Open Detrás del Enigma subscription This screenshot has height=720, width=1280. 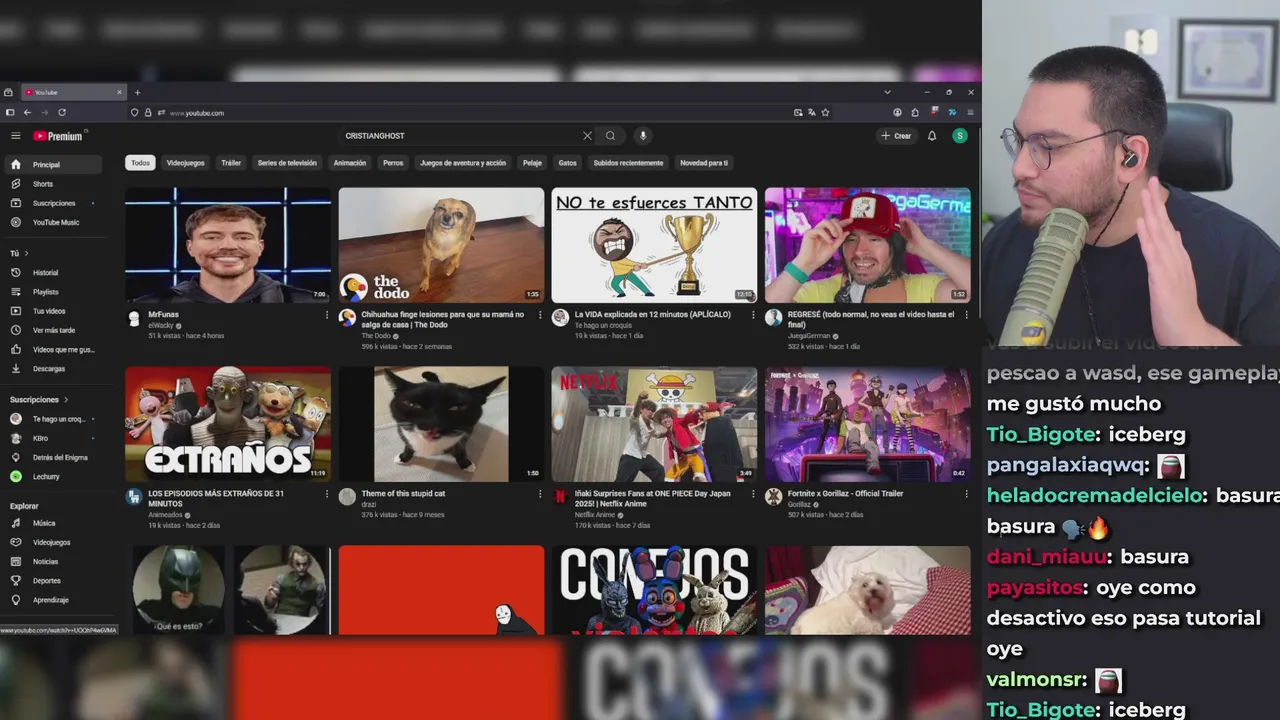click(x=52, y=457)
